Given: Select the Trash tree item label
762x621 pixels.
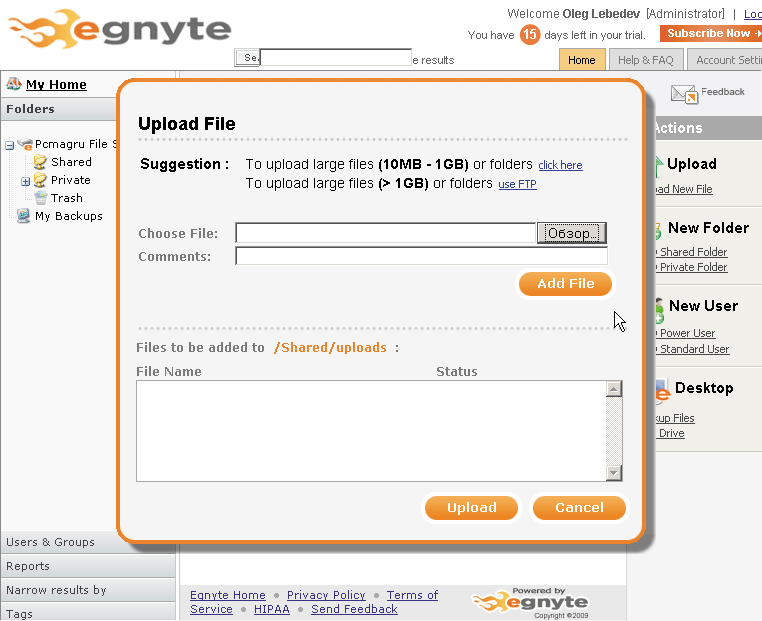Looking at the screenshot, I should (67, 198).
